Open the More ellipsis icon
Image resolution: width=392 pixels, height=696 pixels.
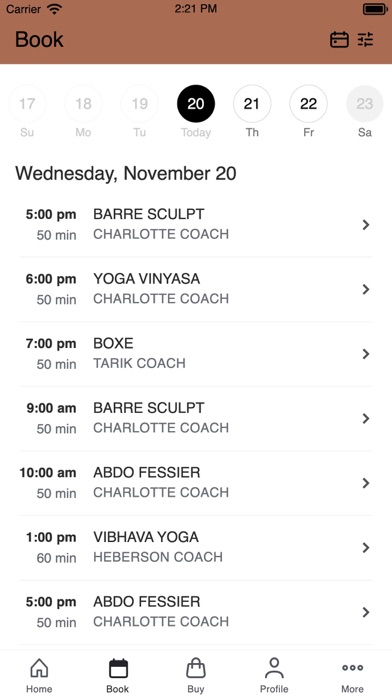pos(352,668)
